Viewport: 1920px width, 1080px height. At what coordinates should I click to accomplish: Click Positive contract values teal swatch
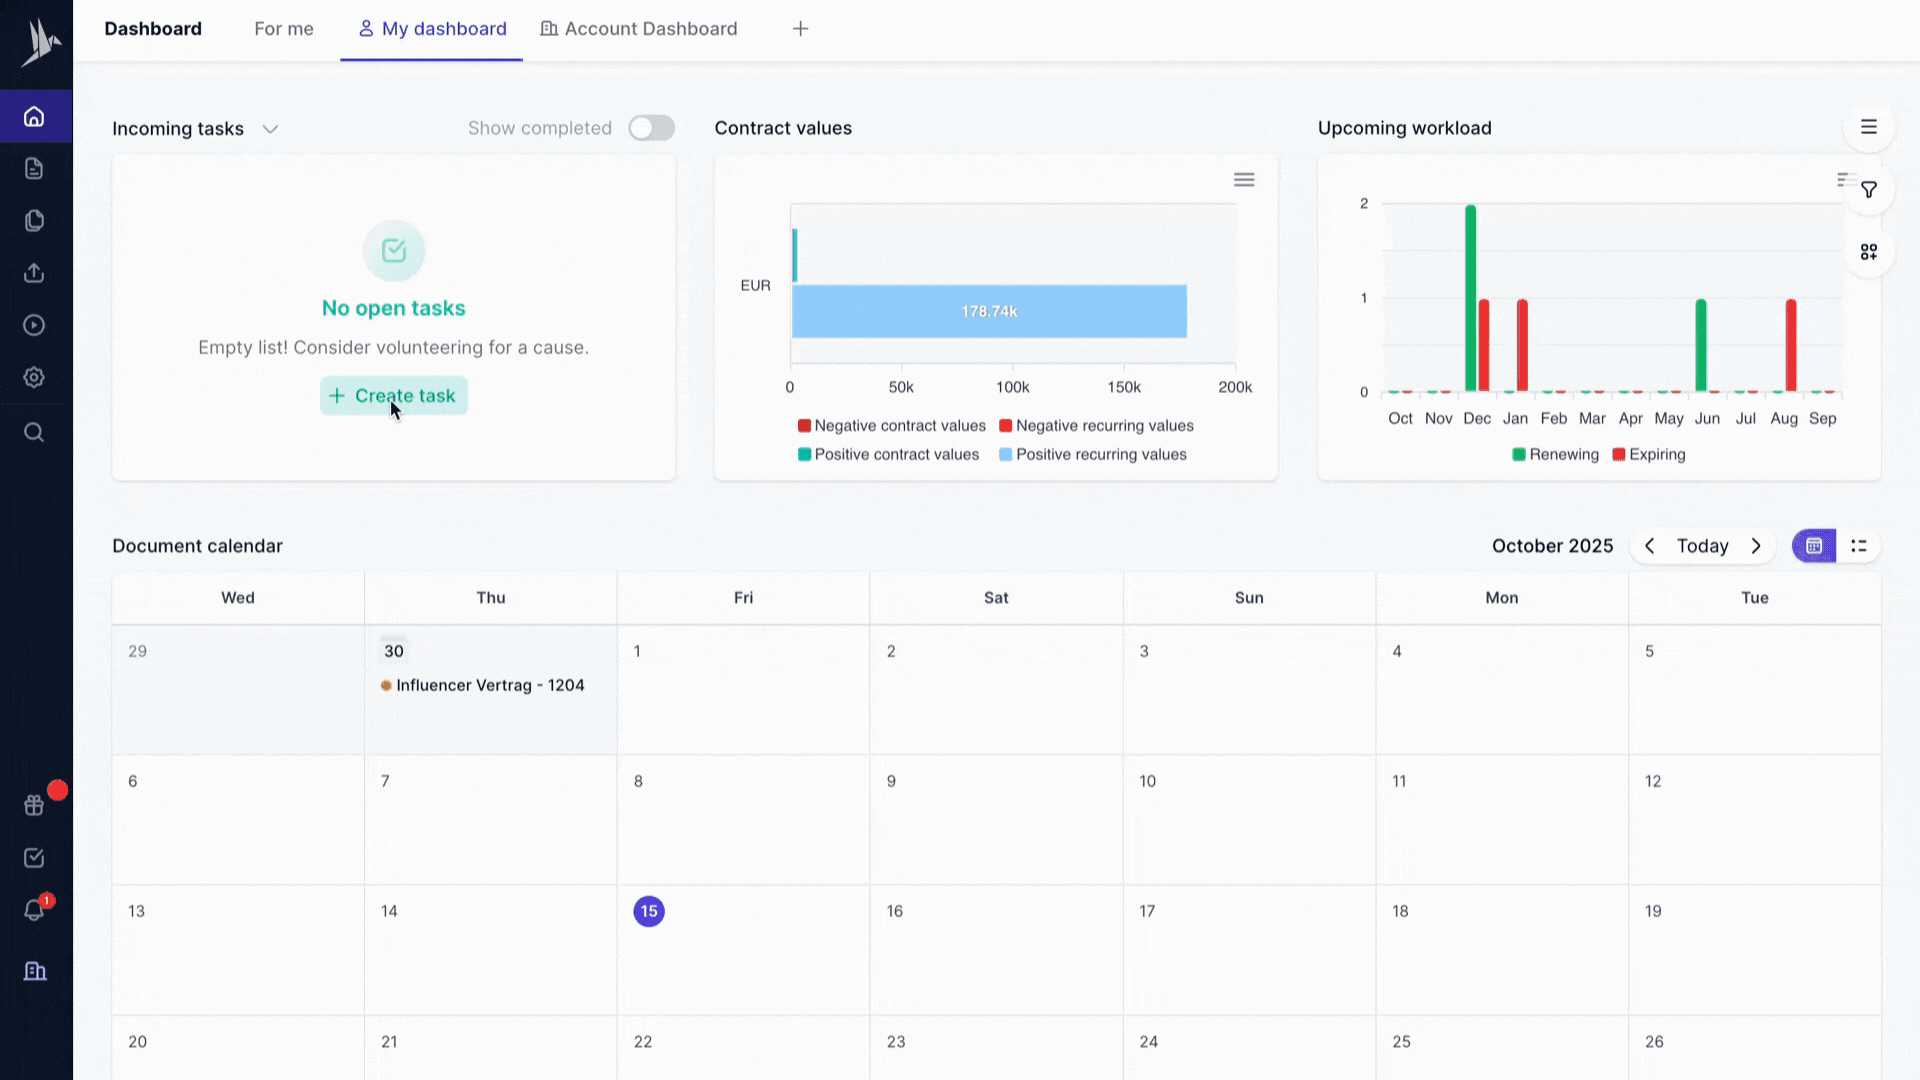(x=804, y=455)
